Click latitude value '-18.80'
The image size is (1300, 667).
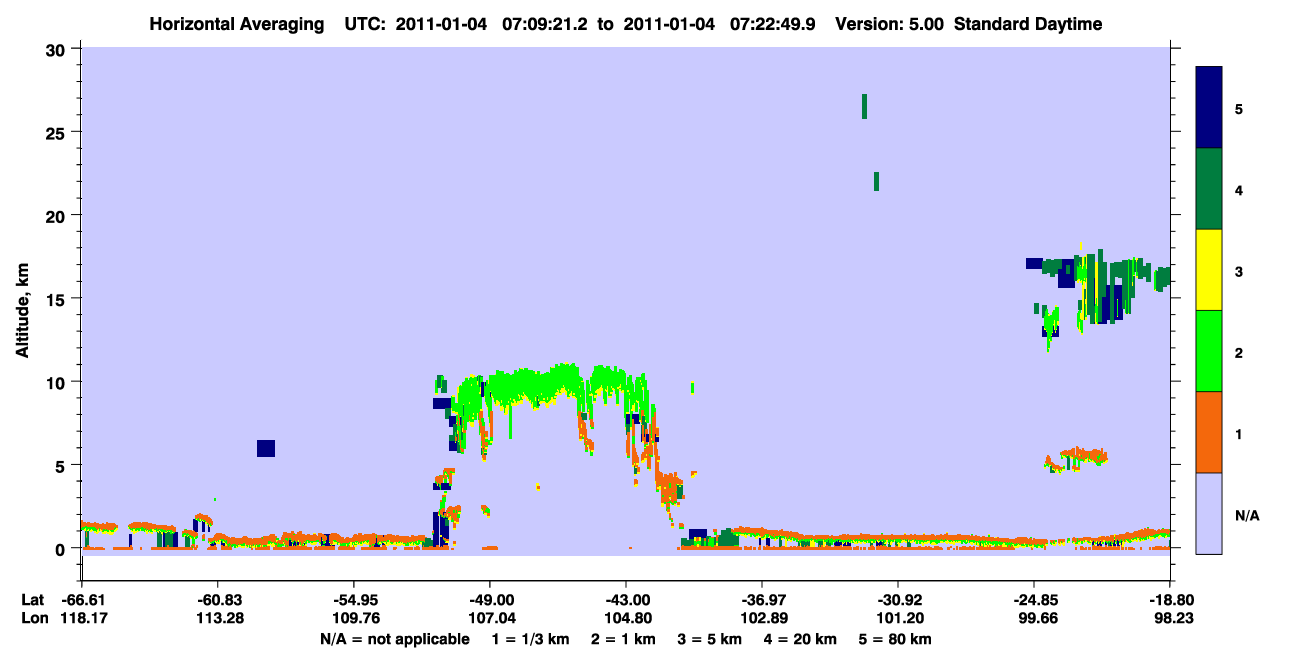click(x=1170, y=600)
